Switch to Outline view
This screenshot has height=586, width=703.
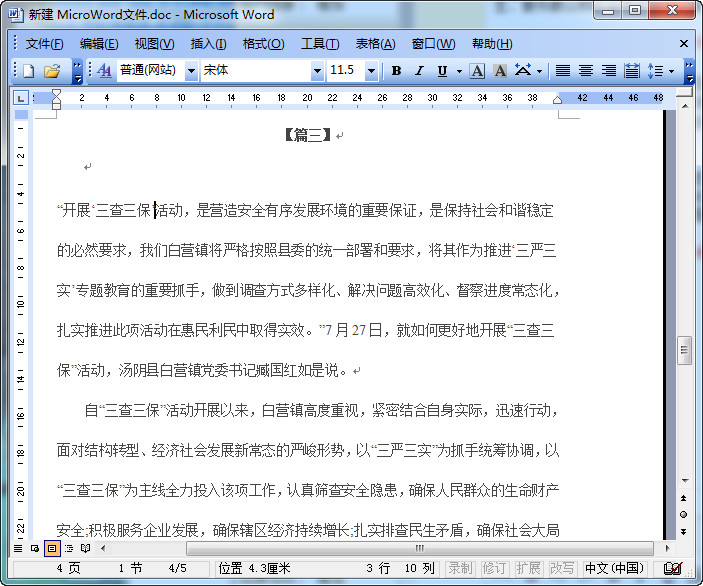pos(69,548)
